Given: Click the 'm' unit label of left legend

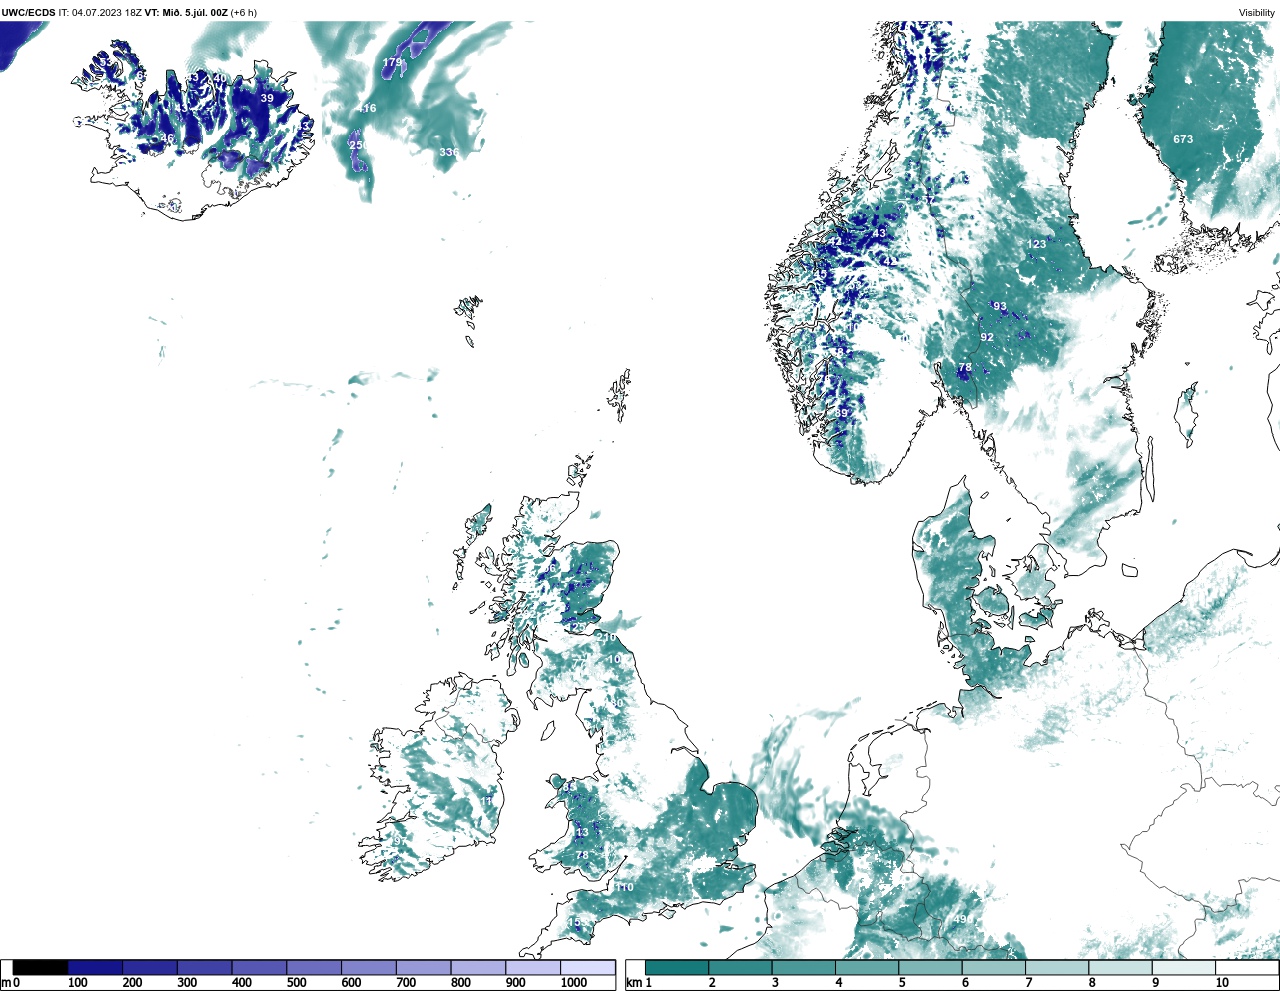Looking at the screenshot, I should click(x=5, y=983).
